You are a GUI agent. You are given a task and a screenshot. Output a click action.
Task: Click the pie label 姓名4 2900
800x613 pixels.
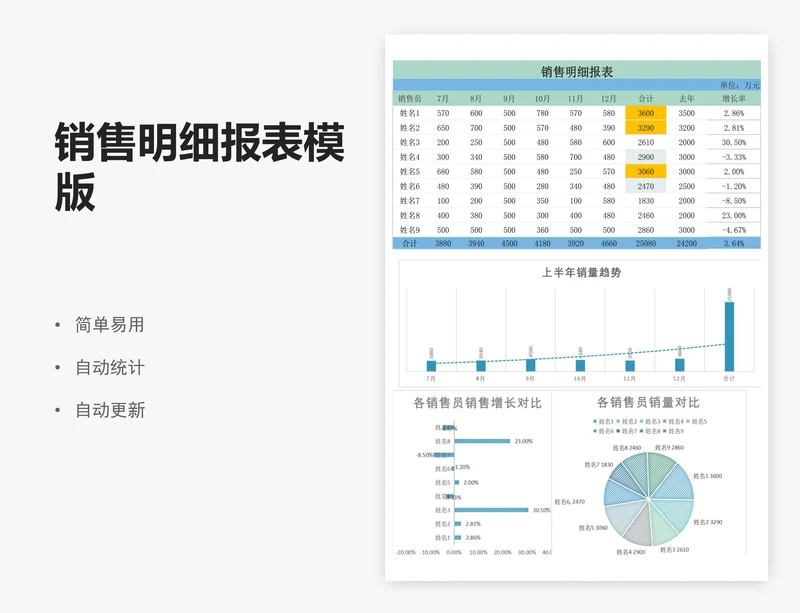point(631,552)
